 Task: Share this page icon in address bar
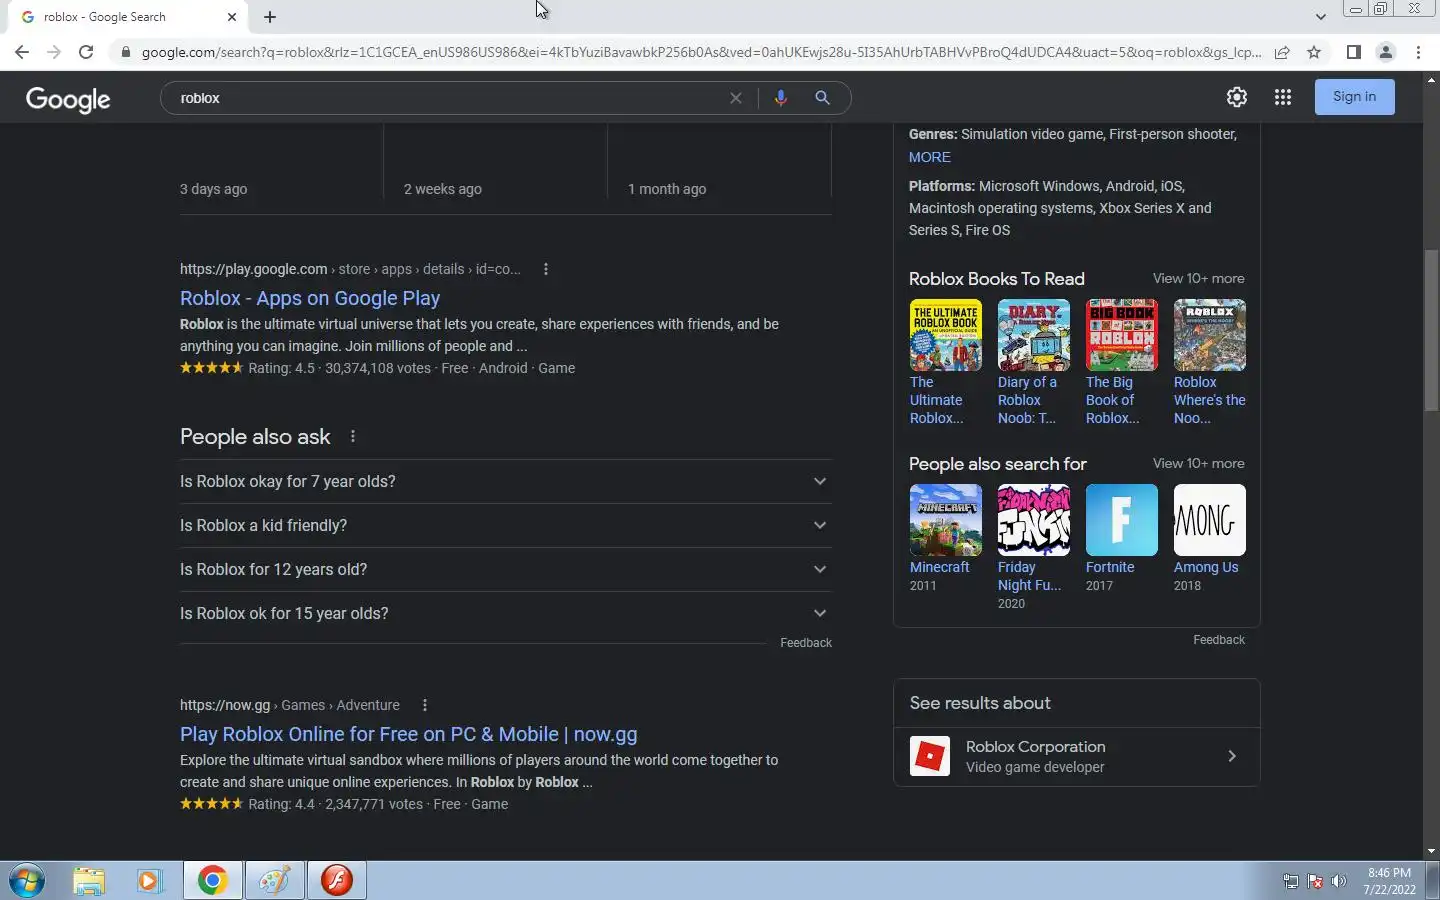point(1282,52)
